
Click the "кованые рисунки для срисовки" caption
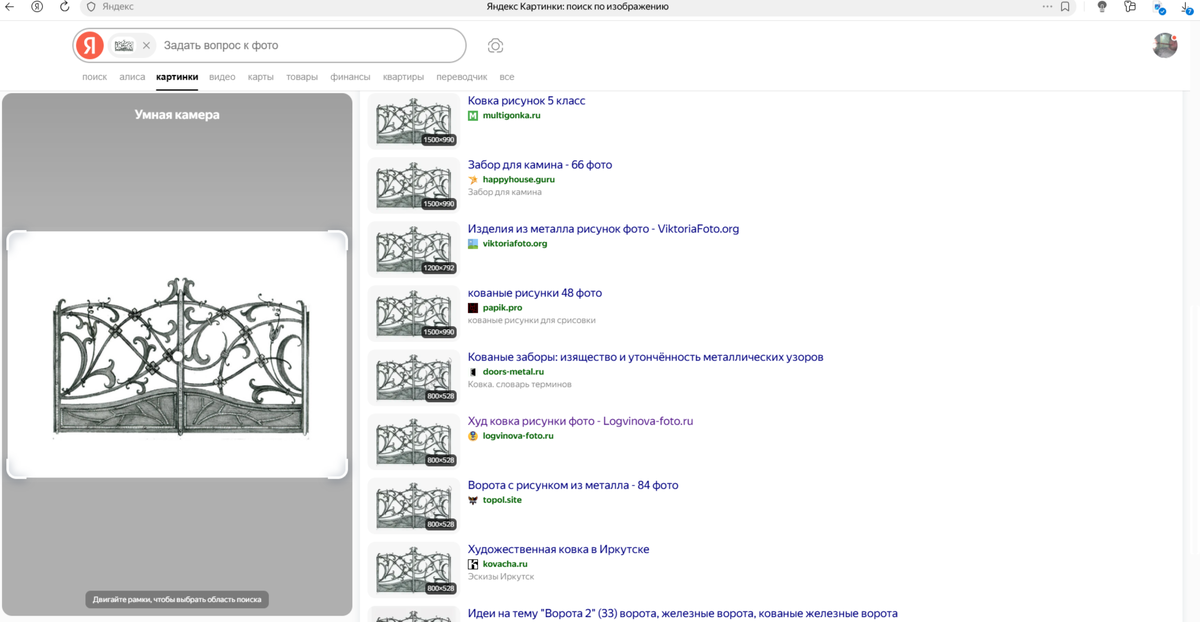coord(532,320)
